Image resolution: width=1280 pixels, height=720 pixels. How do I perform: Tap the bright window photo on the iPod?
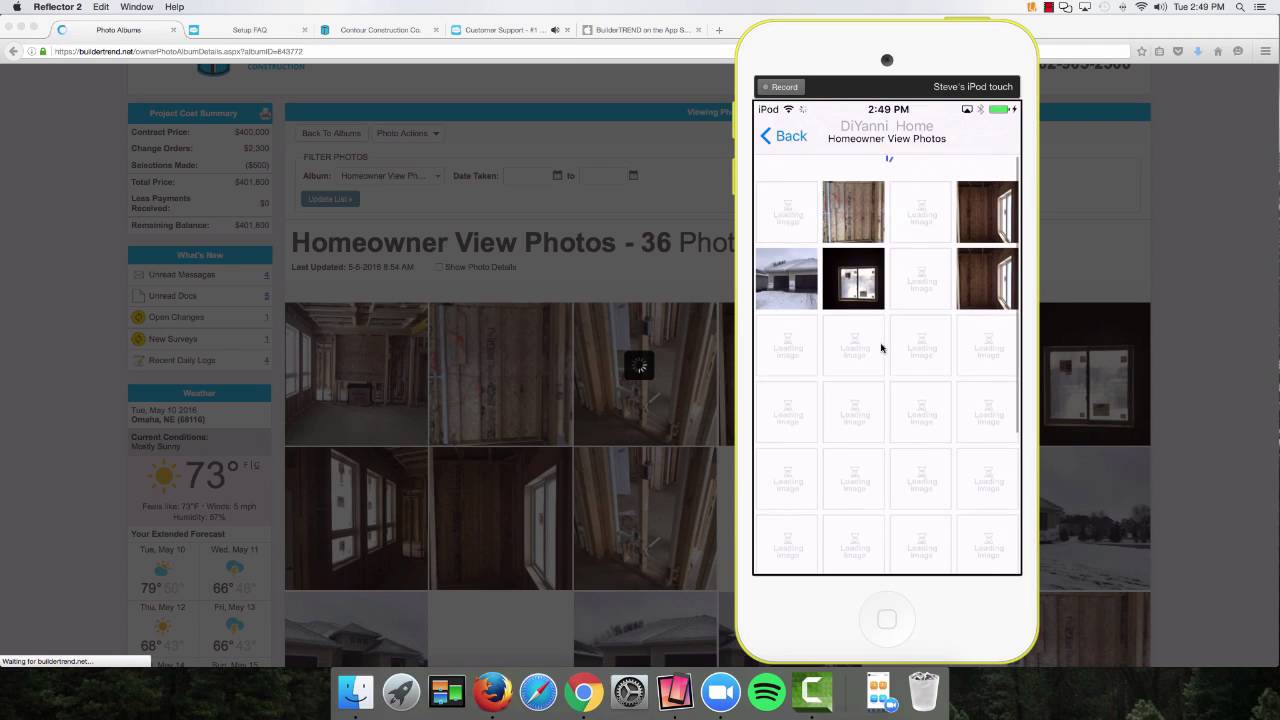click(x=853, y=278)
